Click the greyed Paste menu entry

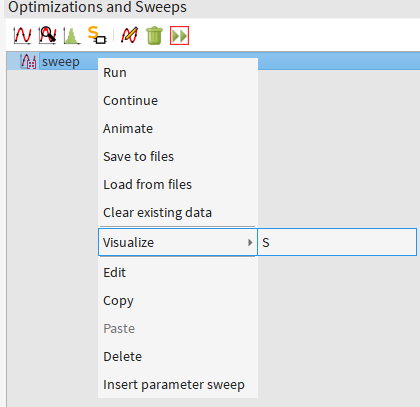coord(178,329)
